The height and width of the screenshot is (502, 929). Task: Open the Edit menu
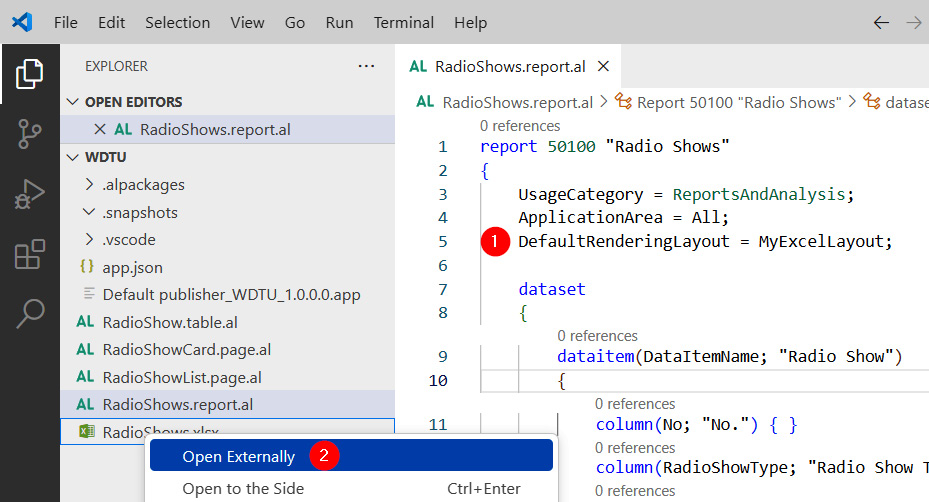(x=111, y=23)
